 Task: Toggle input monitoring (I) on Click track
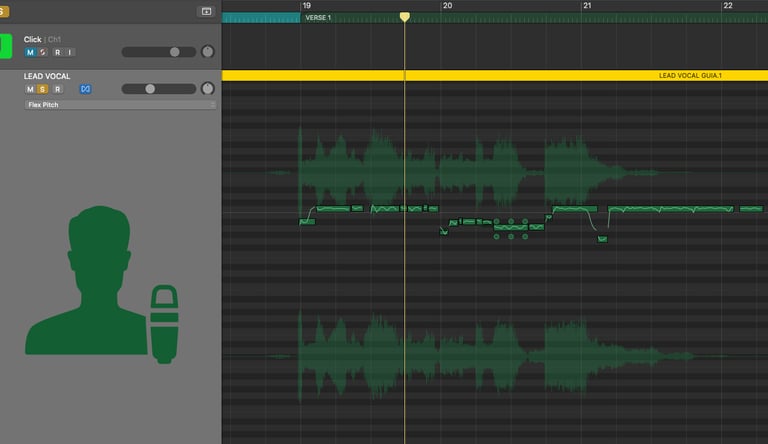[x=70, y=52]
